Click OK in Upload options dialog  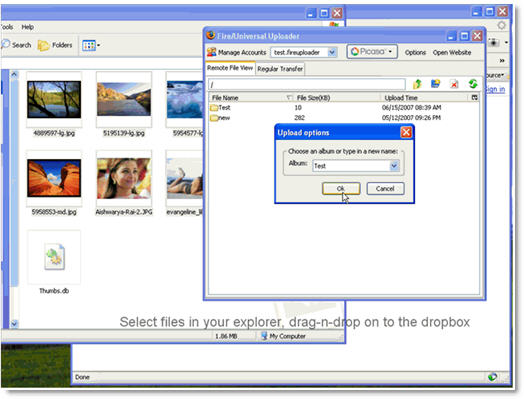[x=341, y=188]
